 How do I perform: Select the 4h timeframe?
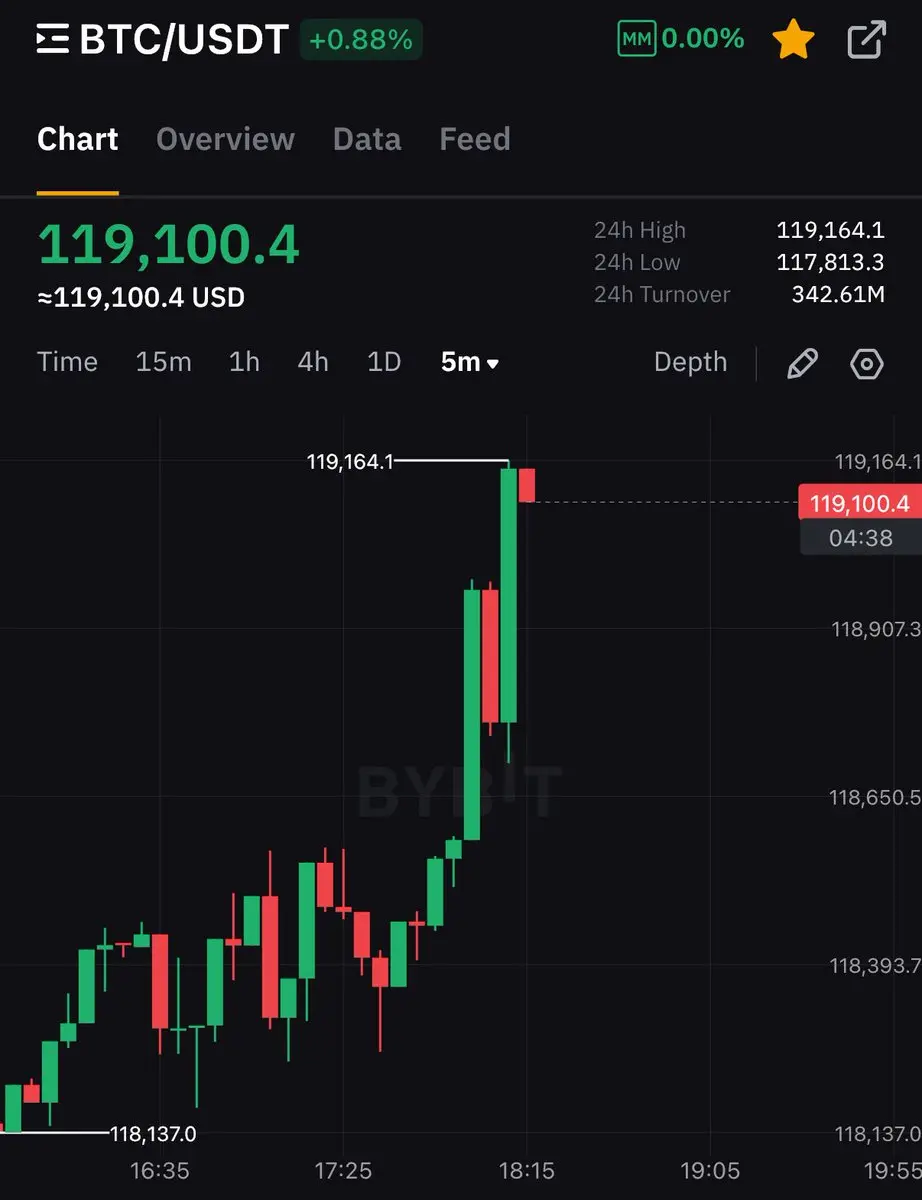313,362
